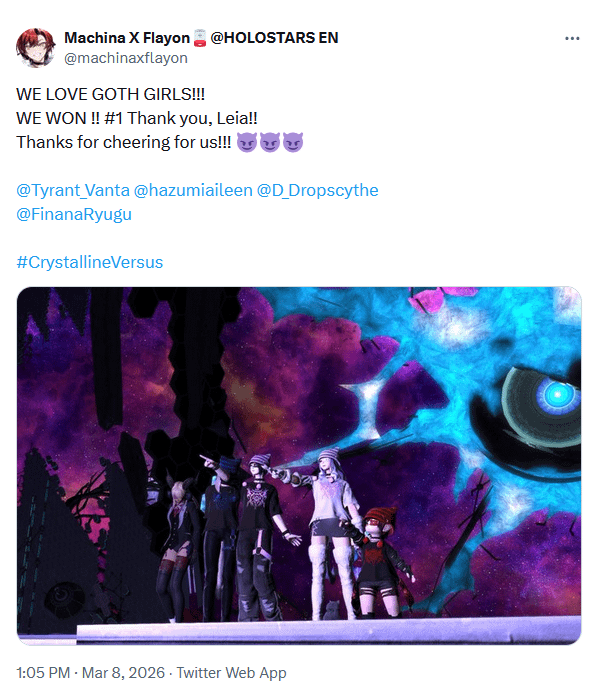
Task: Click the red-hooded character in image
Action: (382, 563)
